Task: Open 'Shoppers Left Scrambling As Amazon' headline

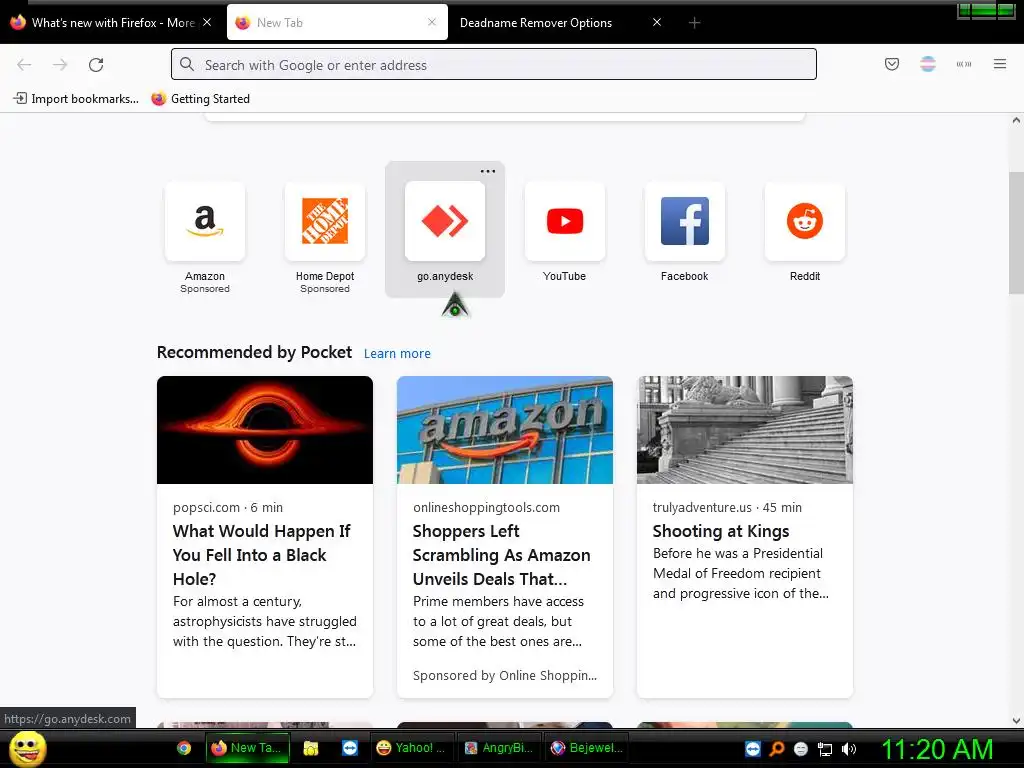Action: [x=502, y=555]
